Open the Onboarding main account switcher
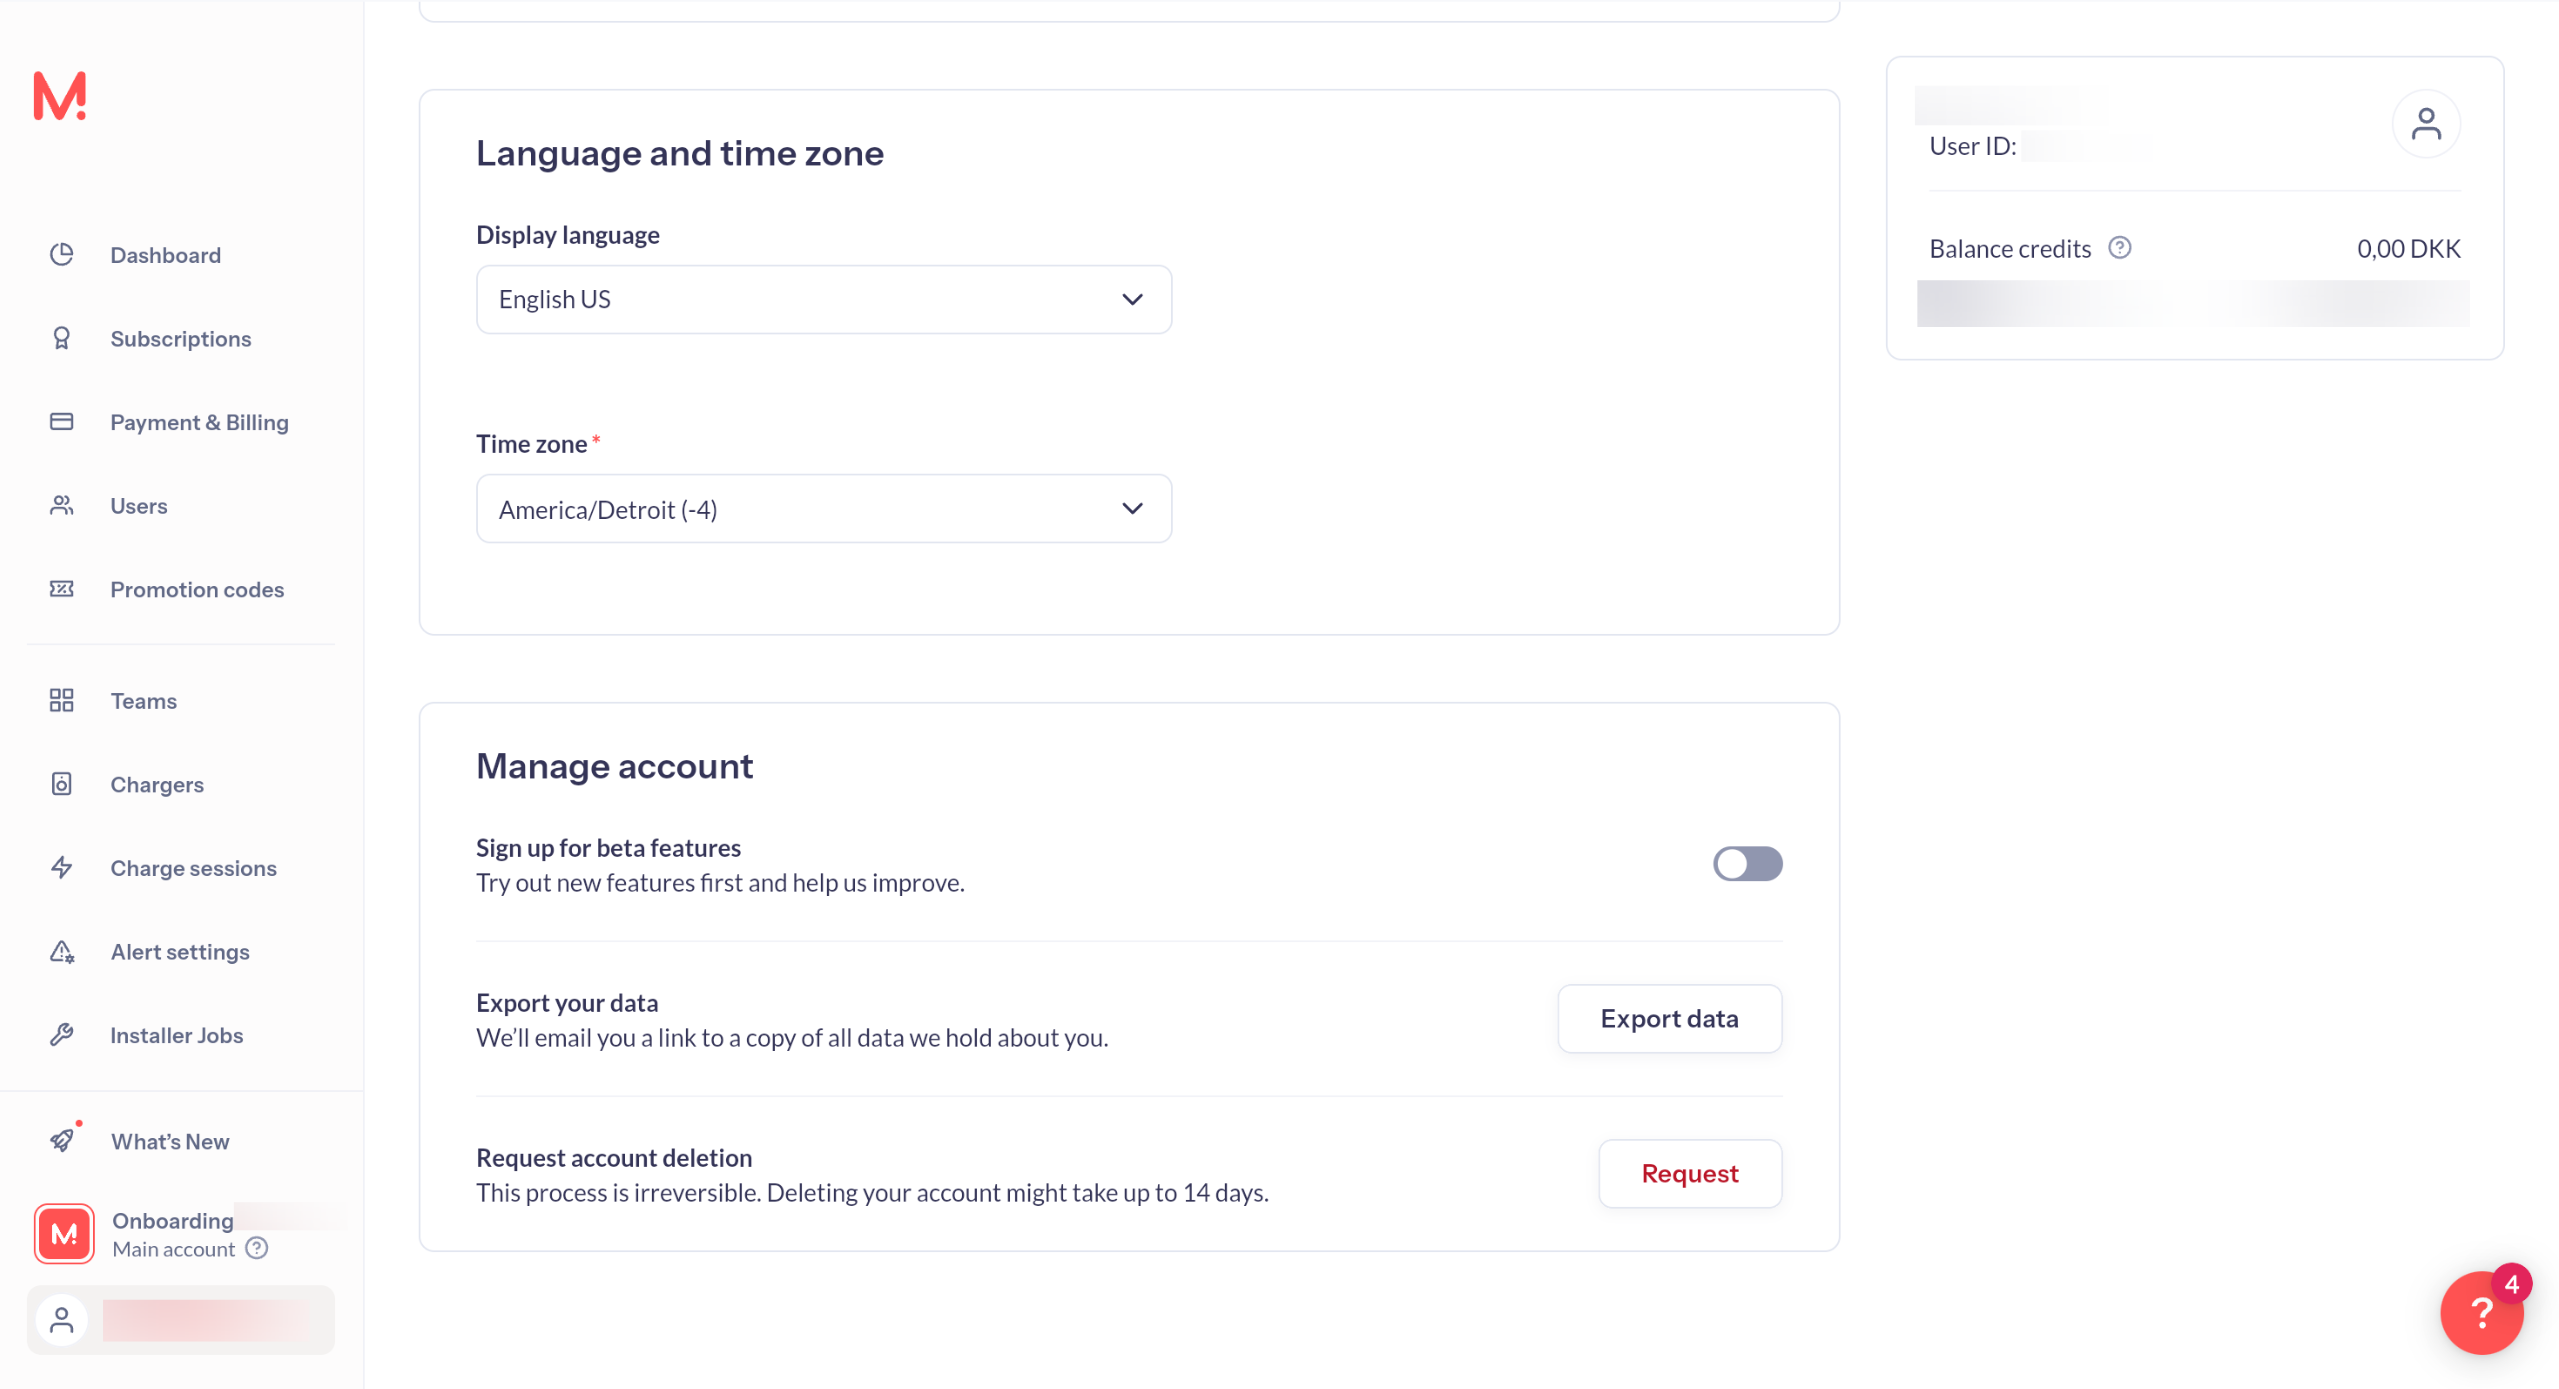The height and width of the screenshot is (1389, 2559). pyautogui.click(x=170, y=1234)
